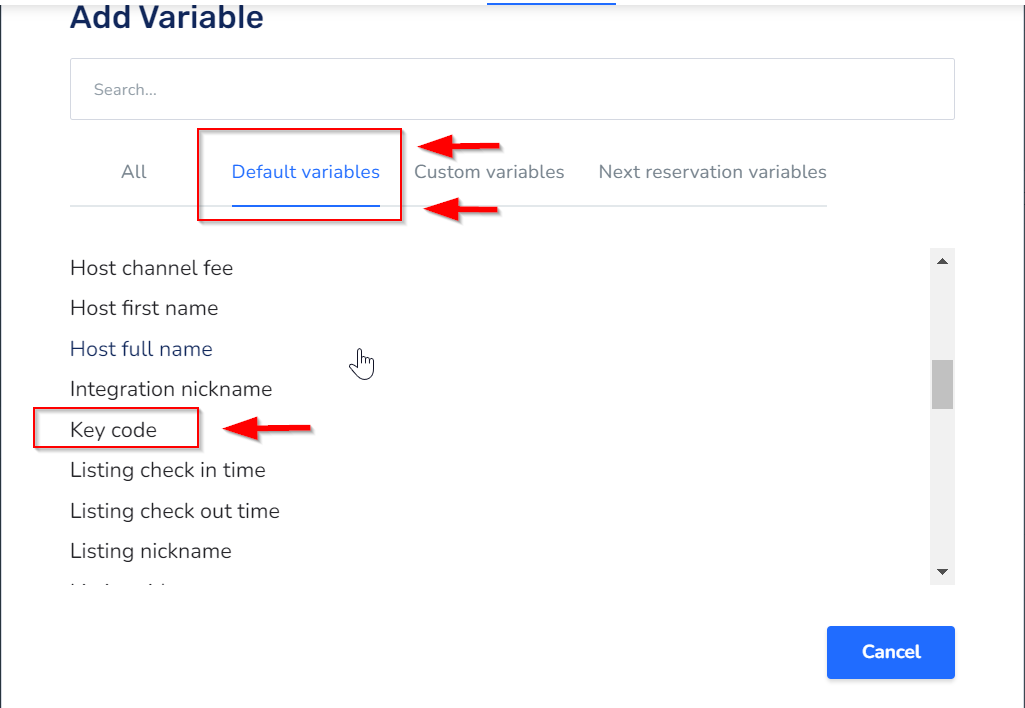The height and width of the screenshot is (708, 1025).
Task: Click the Add Variable dialog heading
Action: (x=167, y=17)
